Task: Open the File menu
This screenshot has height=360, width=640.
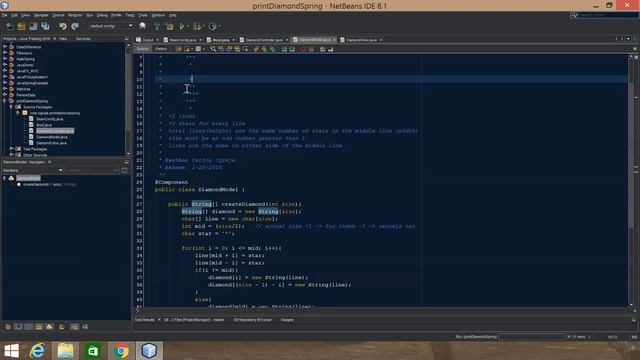Action: point(4,15)
